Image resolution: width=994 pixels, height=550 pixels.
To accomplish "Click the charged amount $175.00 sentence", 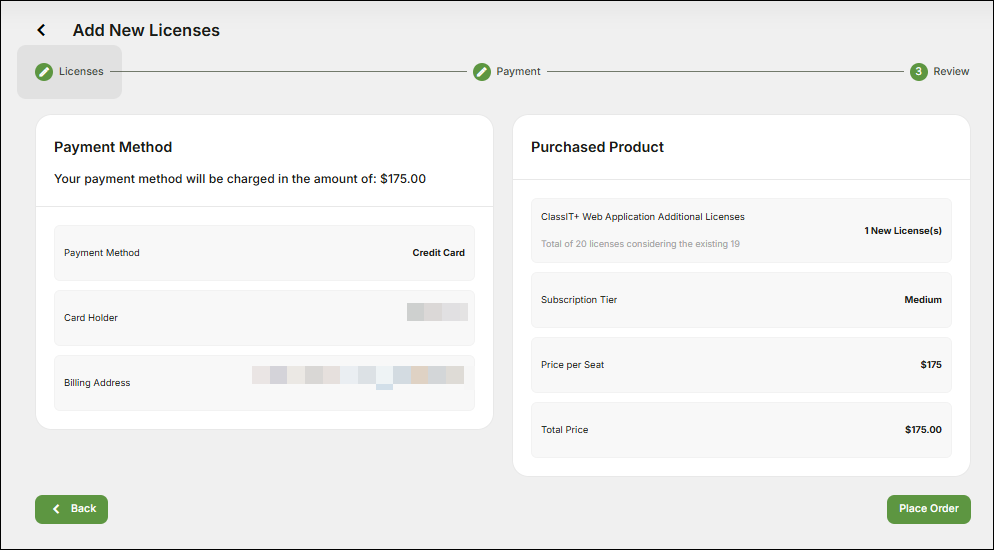I will click(240, 179).
